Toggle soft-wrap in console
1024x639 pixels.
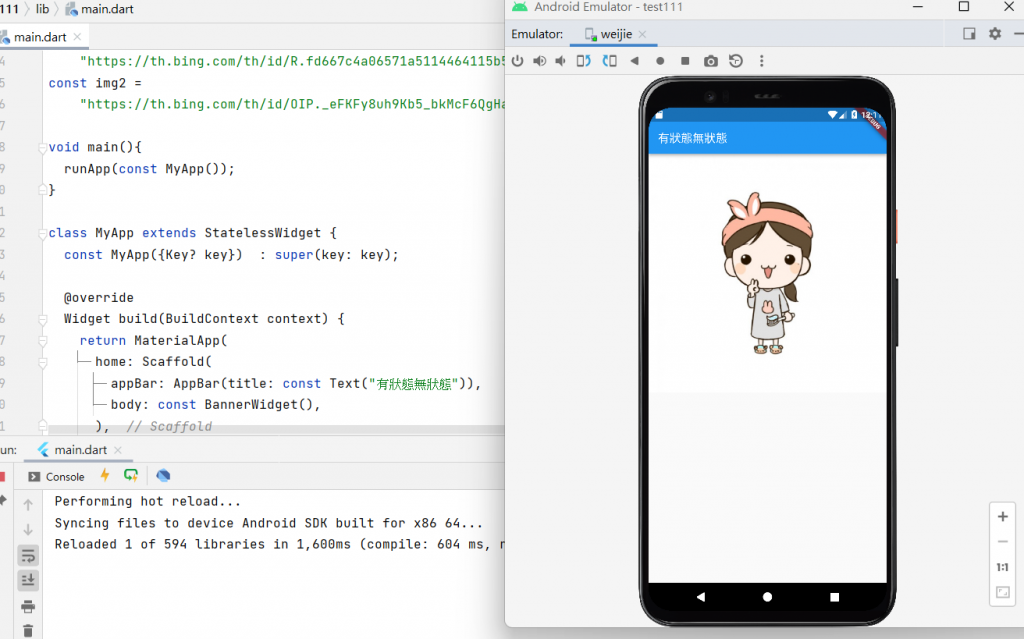[x=28, y=556]
